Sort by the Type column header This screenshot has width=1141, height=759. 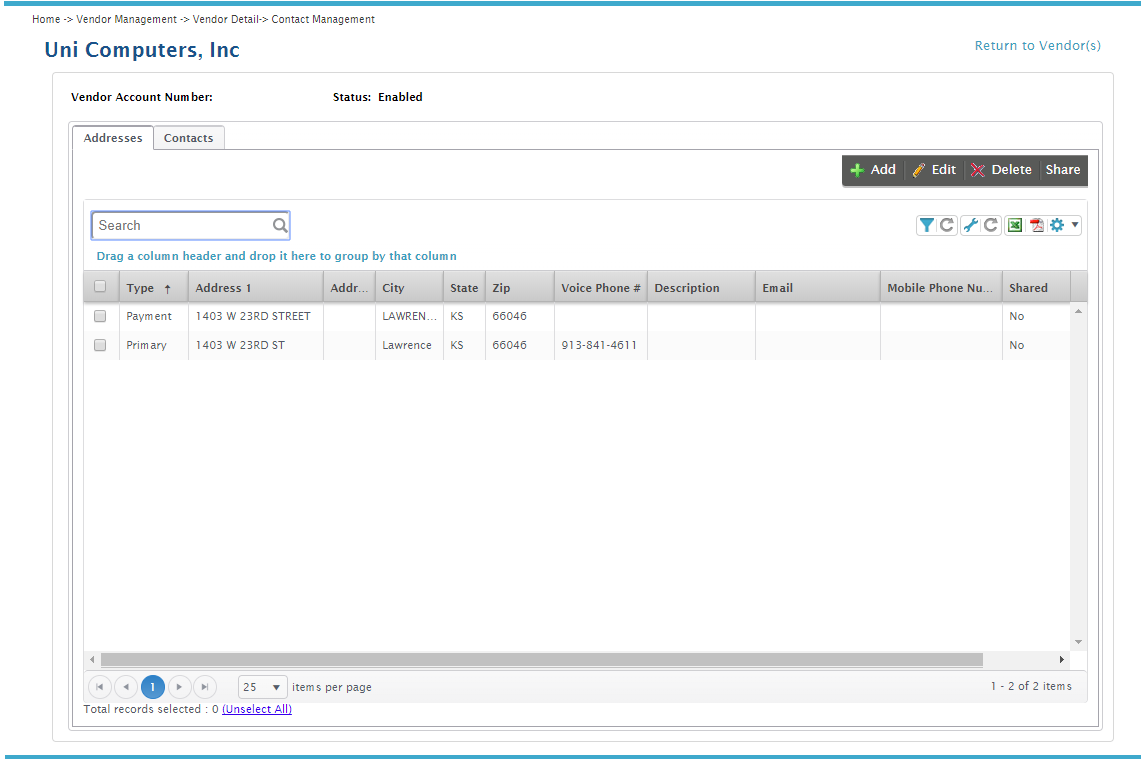(x=154, y=287)
